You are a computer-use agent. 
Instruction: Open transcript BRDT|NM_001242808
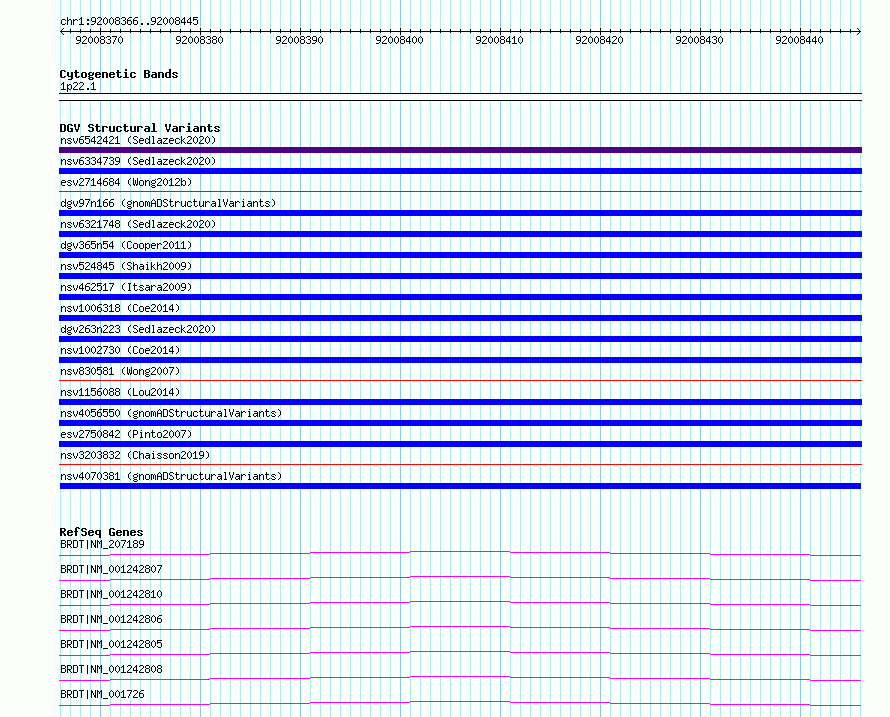(x=111, y=669)
